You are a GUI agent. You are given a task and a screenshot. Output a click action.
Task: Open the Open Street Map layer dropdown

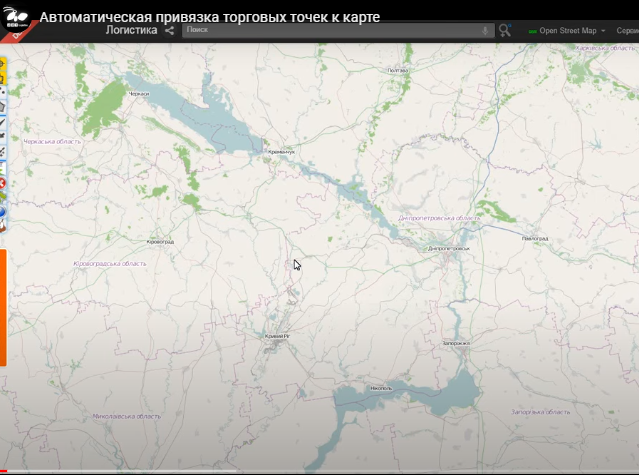[x=566, y=31]
